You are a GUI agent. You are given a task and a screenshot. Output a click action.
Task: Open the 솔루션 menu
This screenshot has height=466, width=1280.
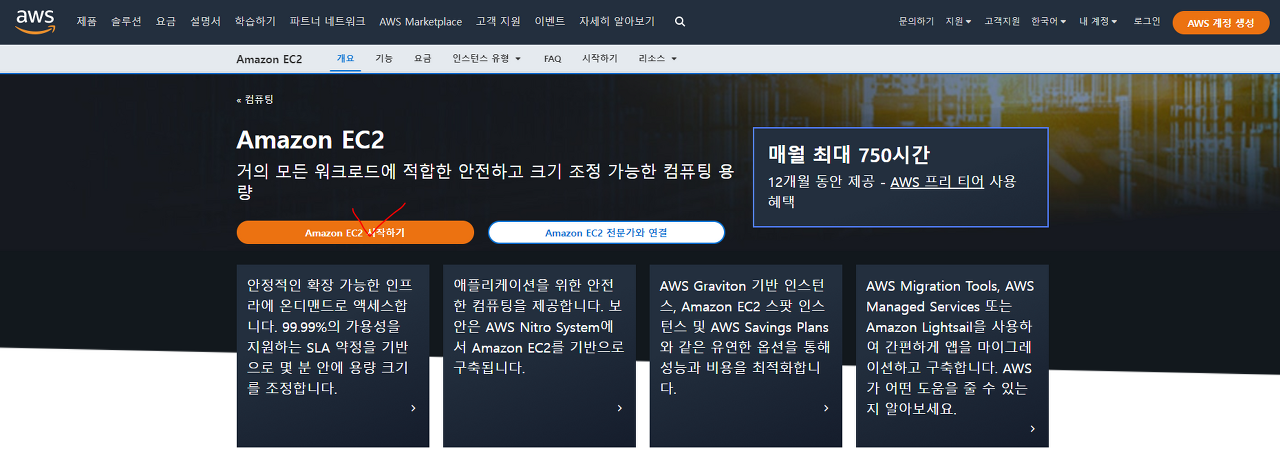coord(126,21)
